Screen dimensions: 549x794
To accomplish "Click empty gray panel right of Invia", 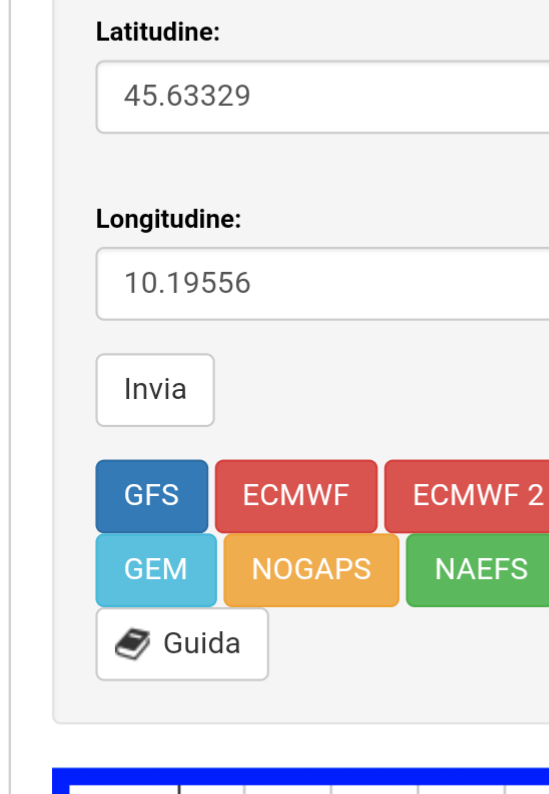I will coord(380,390).
